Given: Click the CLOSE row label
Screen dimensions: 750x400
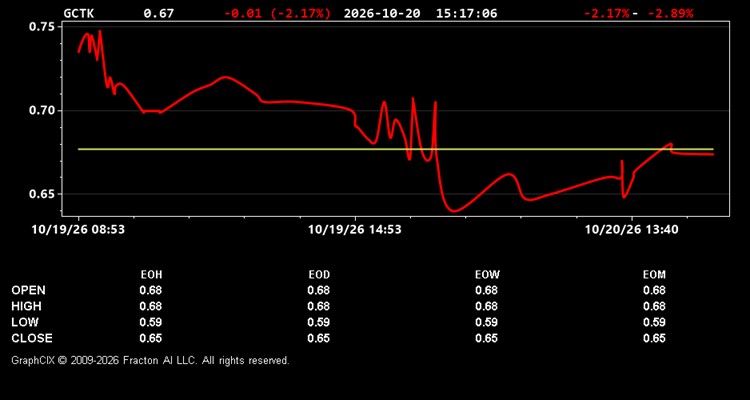Looking at the screenshot, I should 32,338.
